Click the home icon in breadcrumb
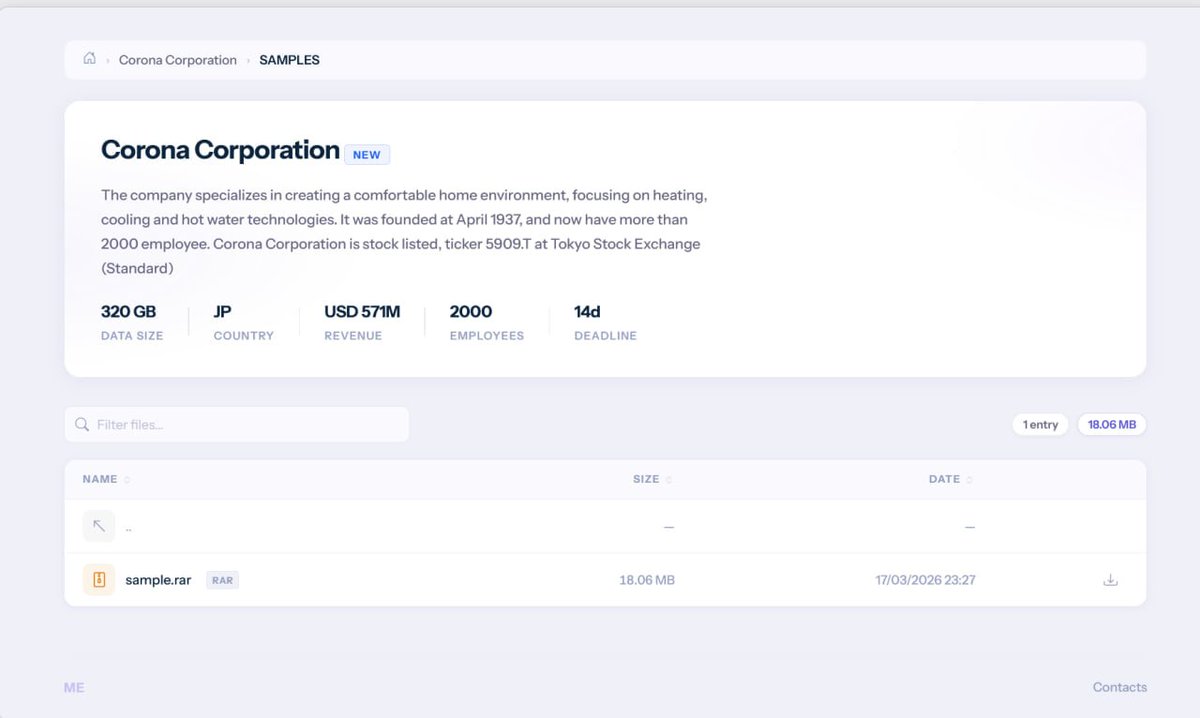1200x718 pixels. [89, 59]
